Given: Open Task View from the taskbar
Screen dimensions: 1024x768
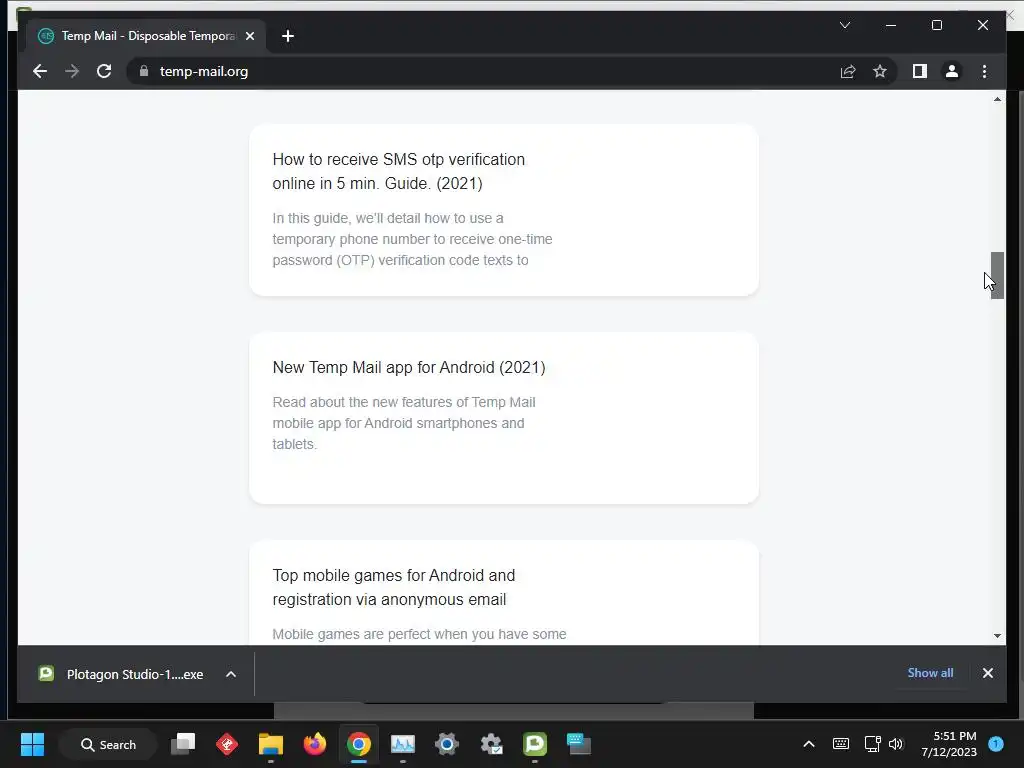Looking at the screenshot, I should 183,744.
